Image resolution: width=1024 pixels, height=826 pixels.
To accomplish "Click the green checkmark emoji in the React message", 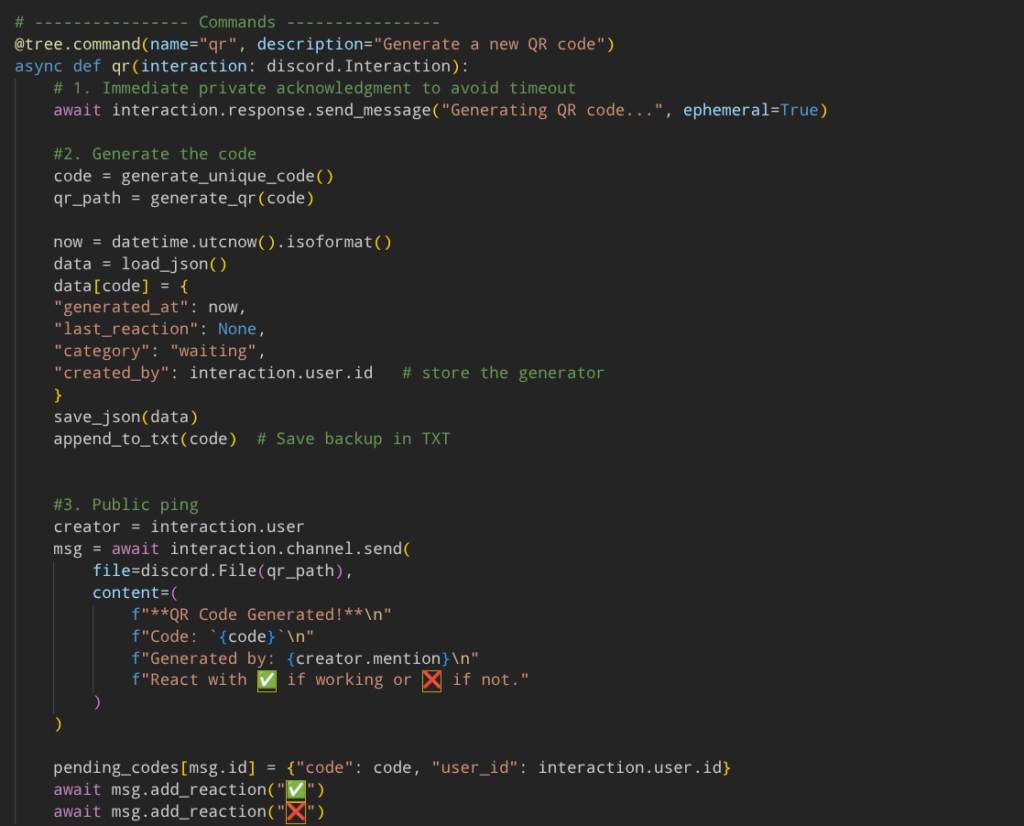I will (x=265, y=680).
